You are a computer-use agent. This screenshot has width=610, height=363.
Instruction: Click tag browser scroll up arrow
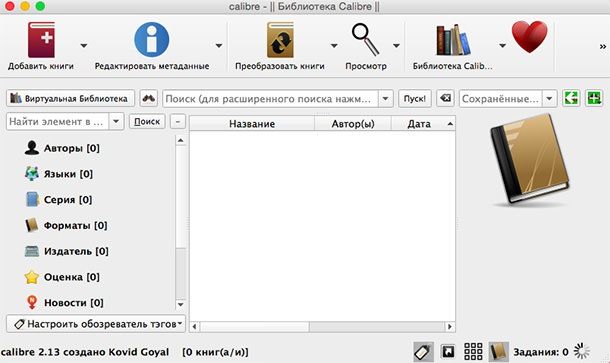click(x=181, y=140)
